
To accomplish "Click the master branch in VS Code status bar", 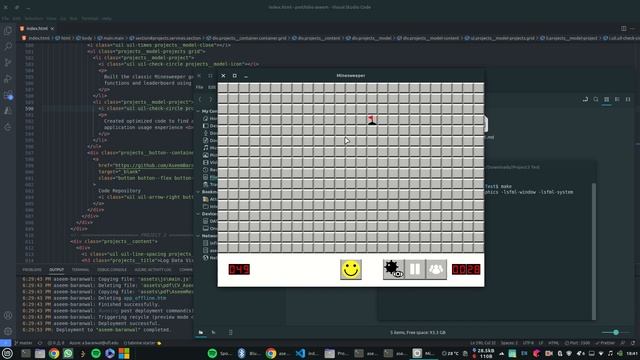I will pos(24,343).
